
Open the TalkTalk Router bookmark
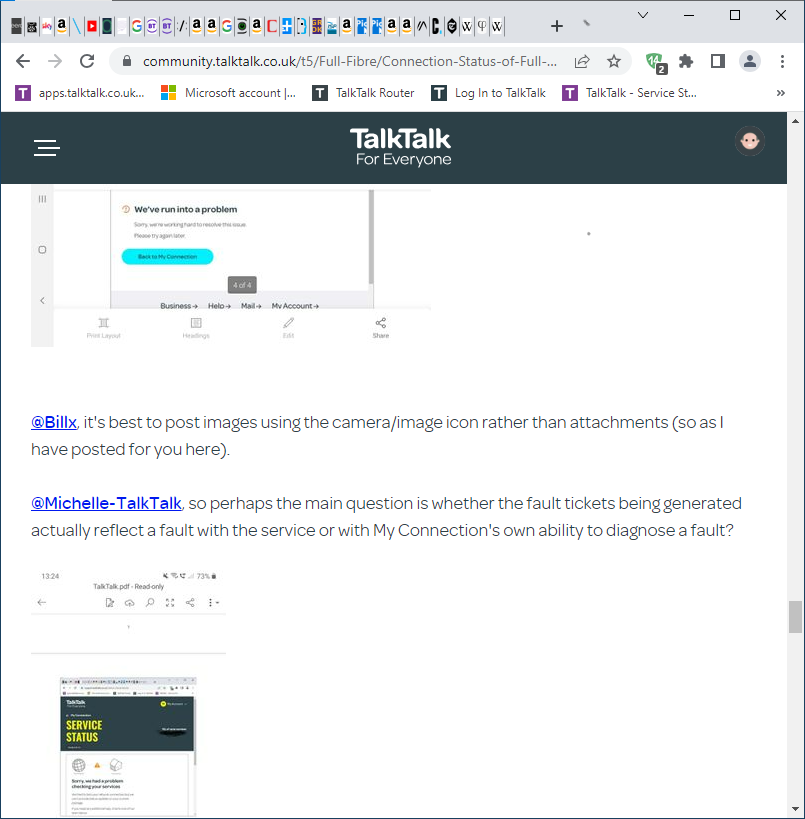(x=363, y=93)
